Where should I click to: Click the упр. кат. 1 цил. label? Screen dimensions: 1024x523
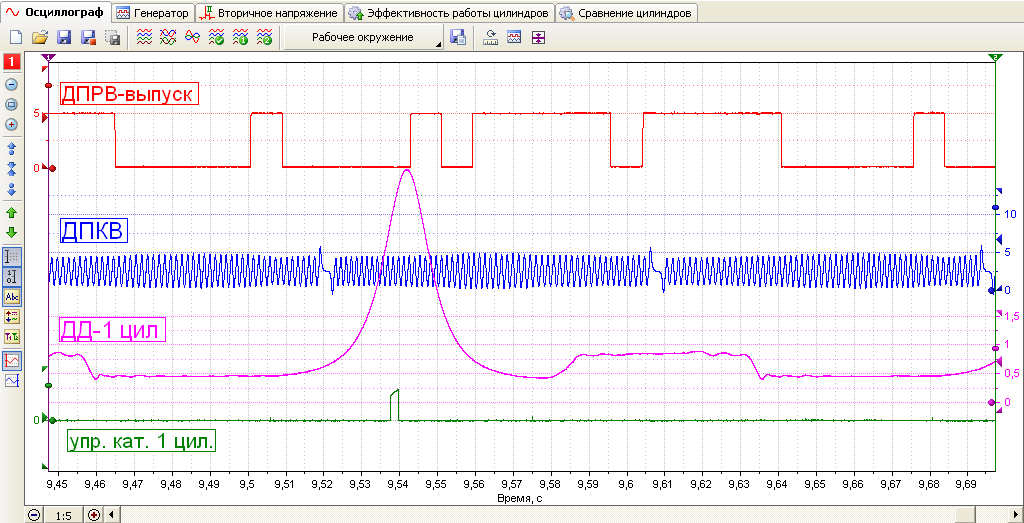(142, 442)
